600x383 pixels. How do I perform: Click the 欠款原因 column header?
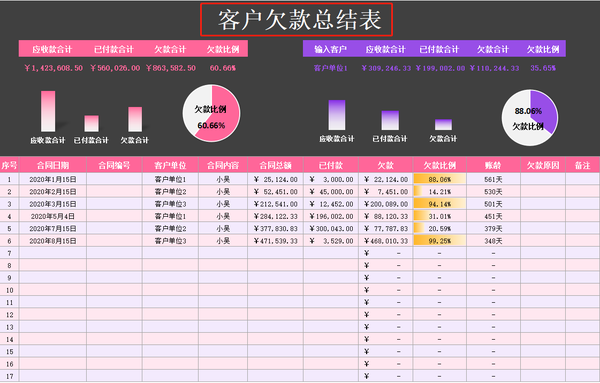pos(543,165)
